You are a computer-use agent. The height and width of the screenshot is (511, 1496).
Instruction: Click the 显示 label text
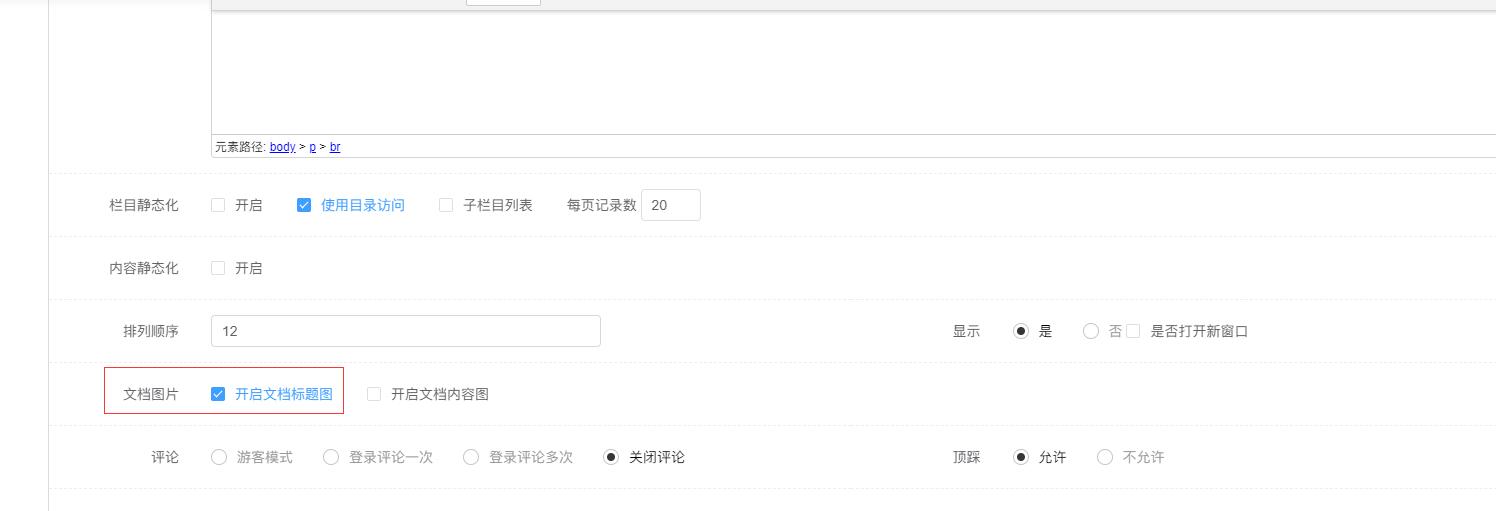(x=967, y=331)
